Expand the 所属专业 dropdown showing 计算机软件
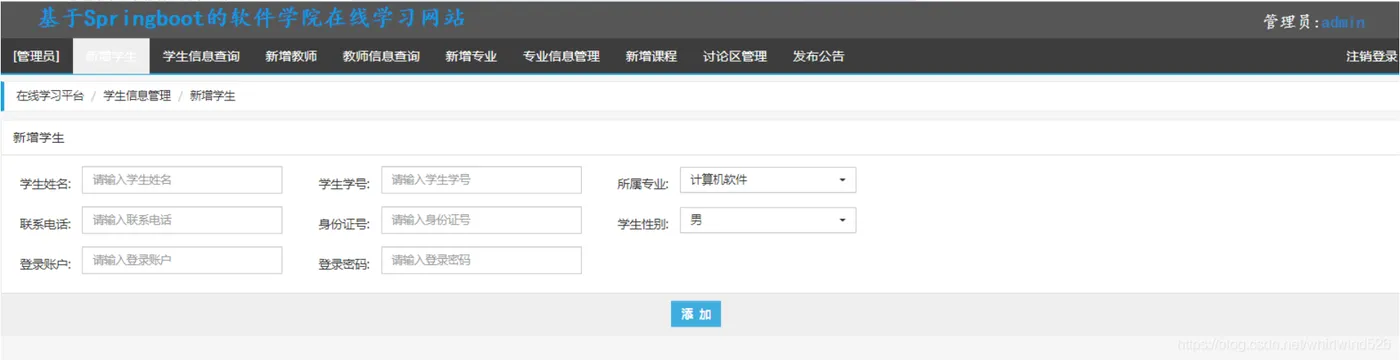The image size is (1400, 360). (x=768, y=180)
